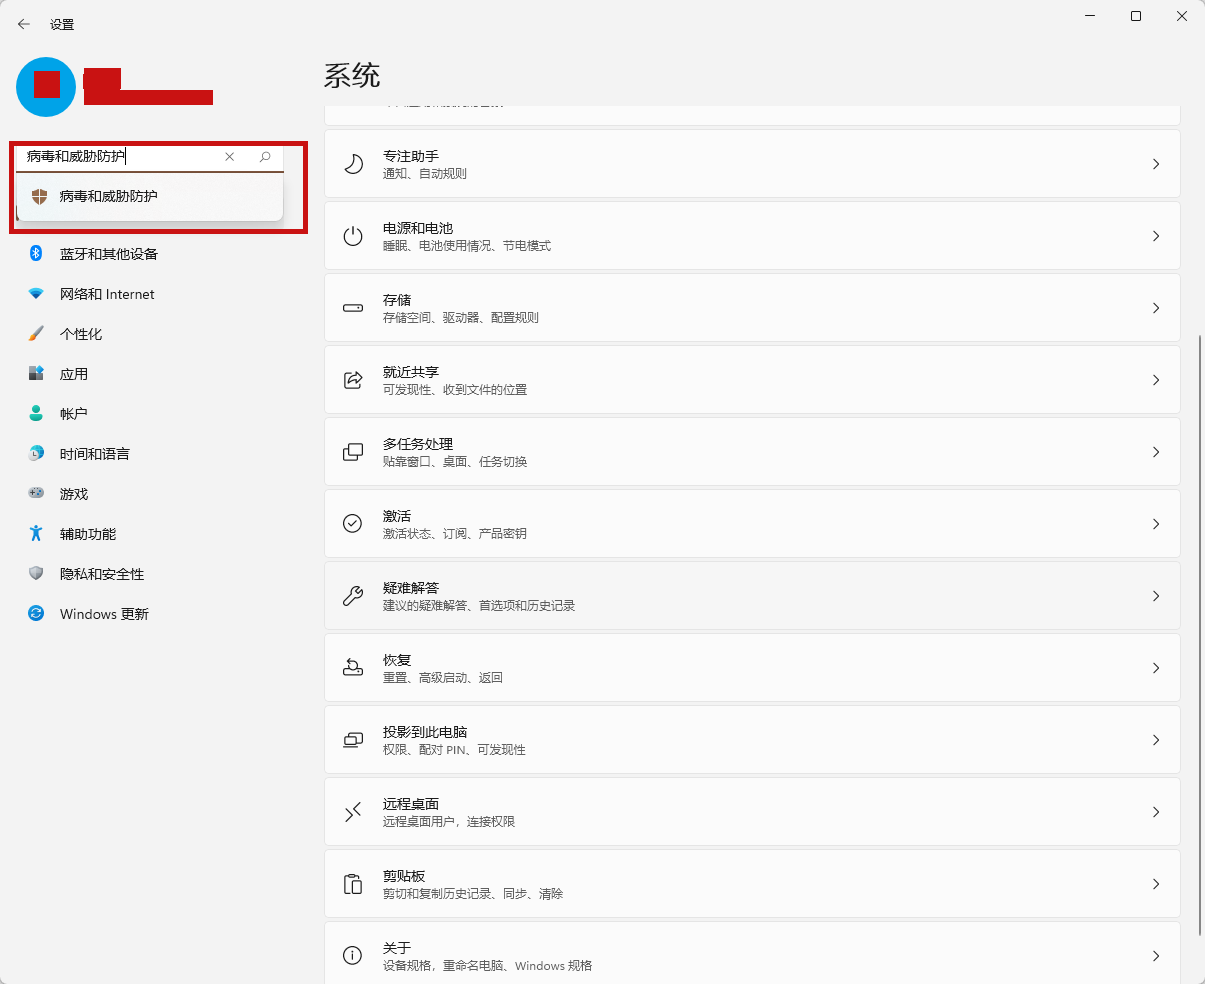Click the recovery icon beside 恢复
1205x984 pixels.
coord(353,668)
